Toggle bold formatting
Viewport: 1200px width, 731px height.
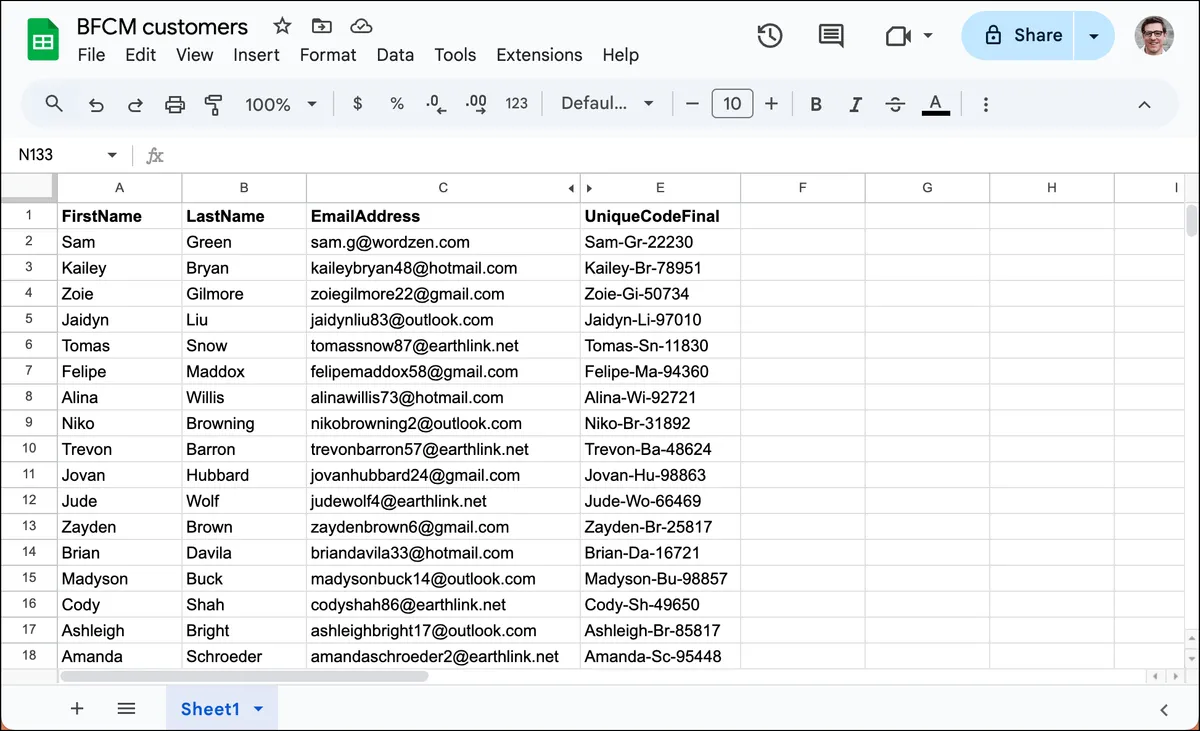[x=816, y=104]
